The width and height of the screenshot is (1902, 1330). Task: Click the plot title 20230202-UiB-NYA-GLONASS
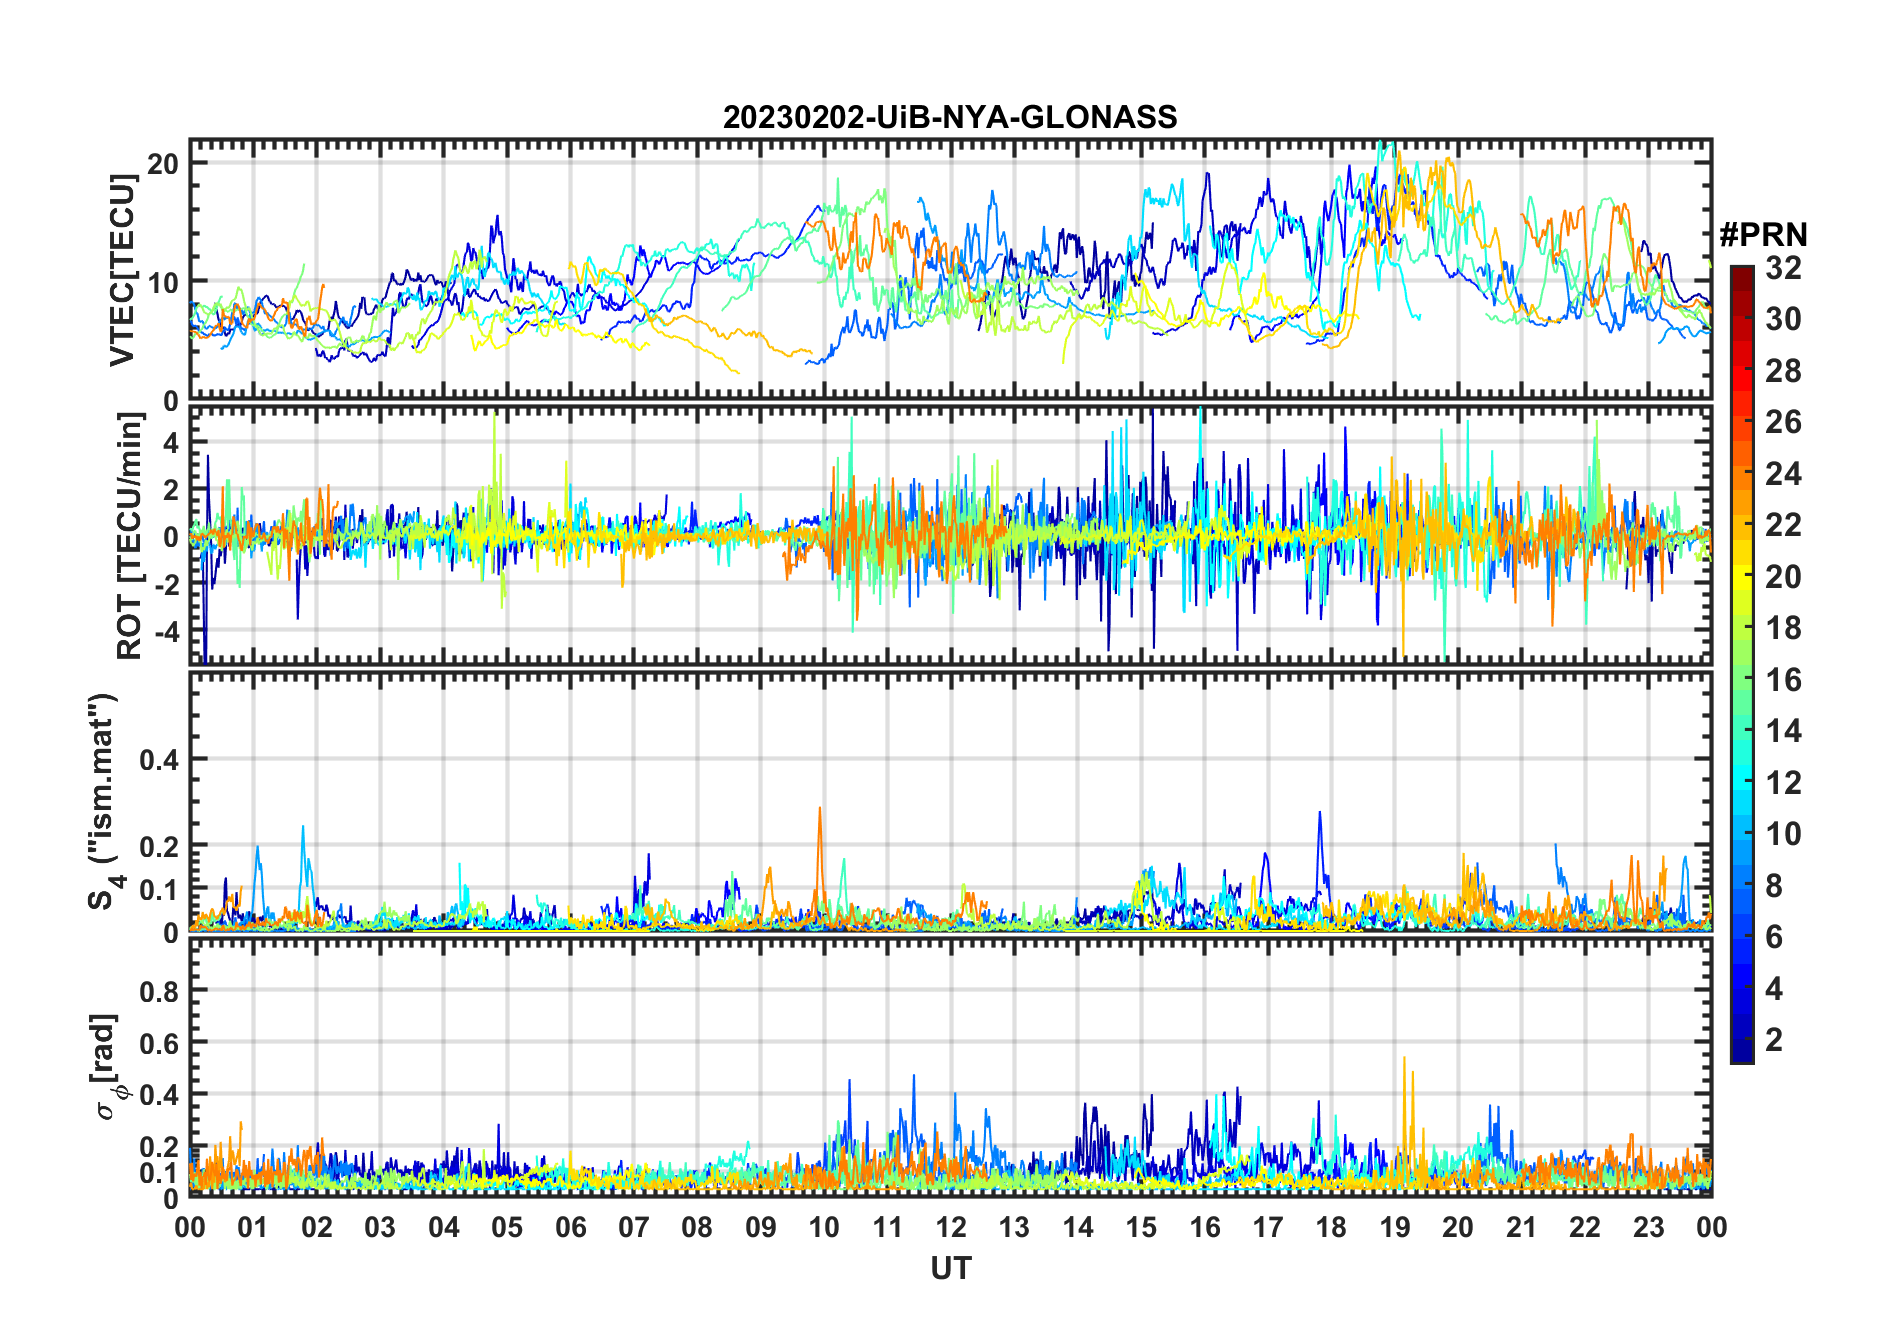point(950,118)
